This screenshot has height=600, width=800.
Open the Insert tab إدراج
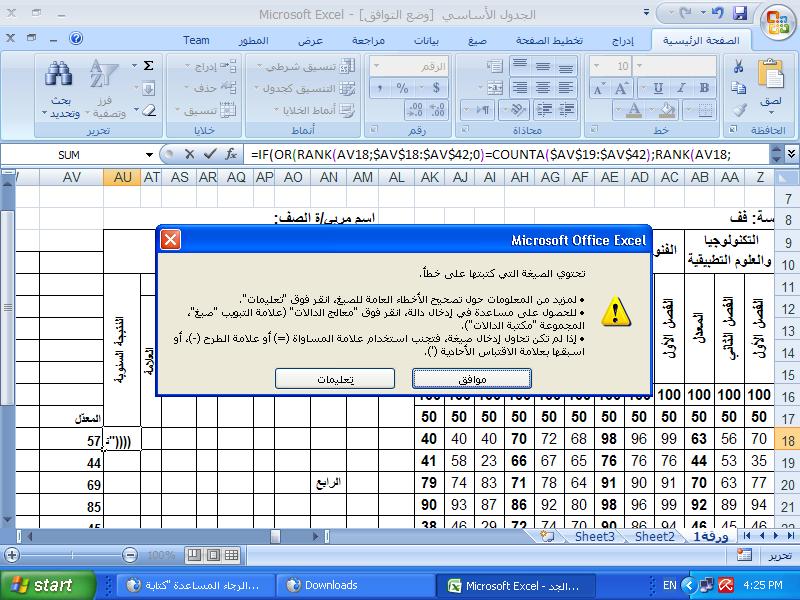click(x=623, y=40)
